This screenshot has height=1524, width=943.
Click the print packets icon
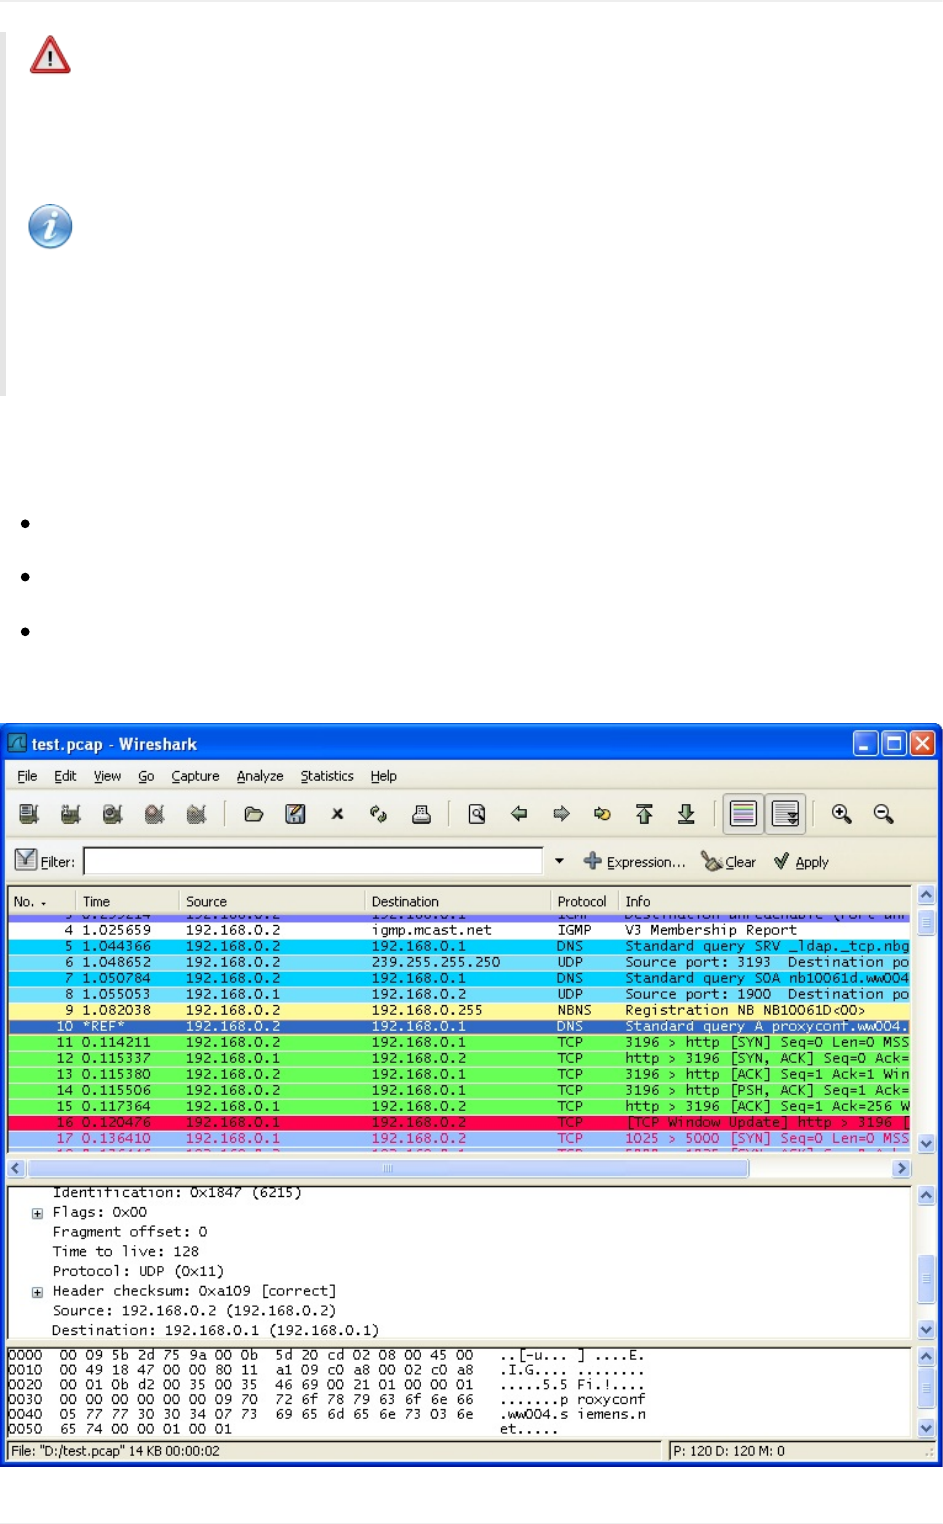[x=421, y=814]
